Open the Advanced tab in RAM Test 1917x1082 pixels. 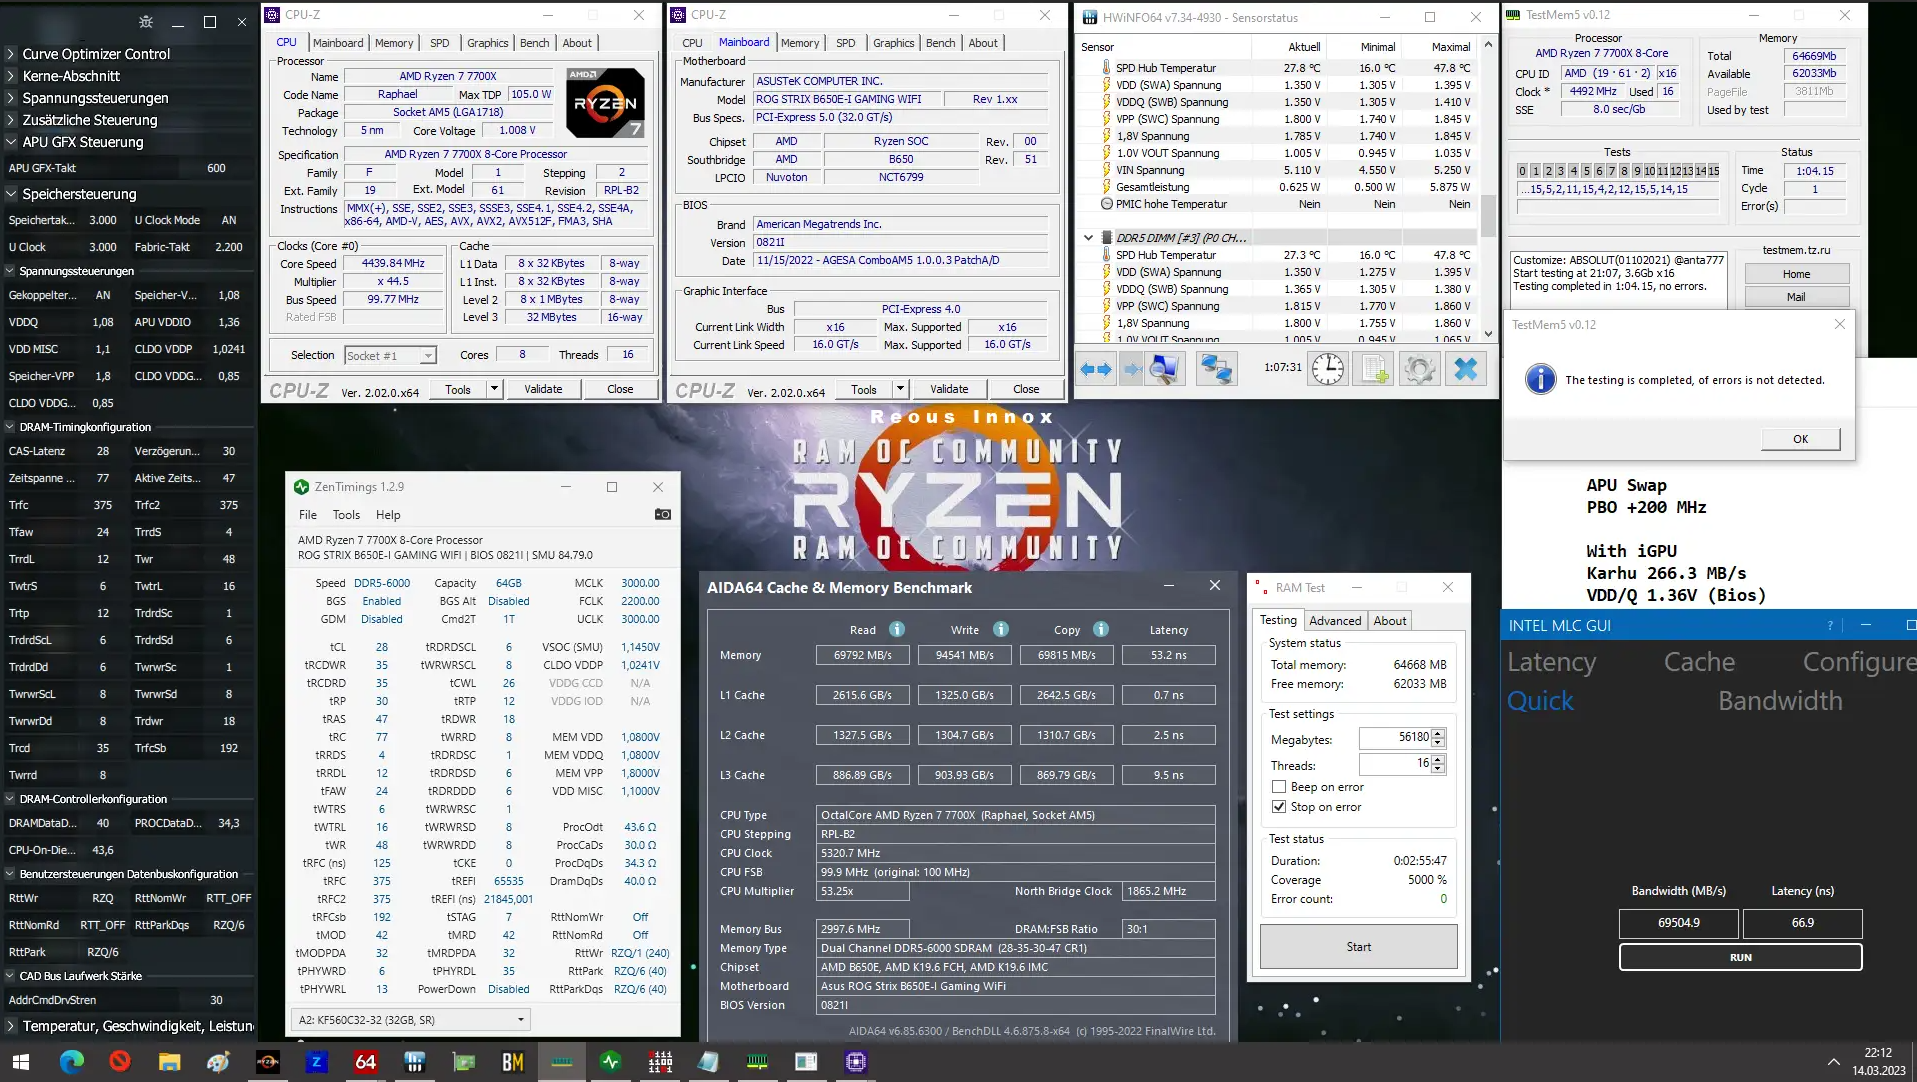(x=1335, y=621)
